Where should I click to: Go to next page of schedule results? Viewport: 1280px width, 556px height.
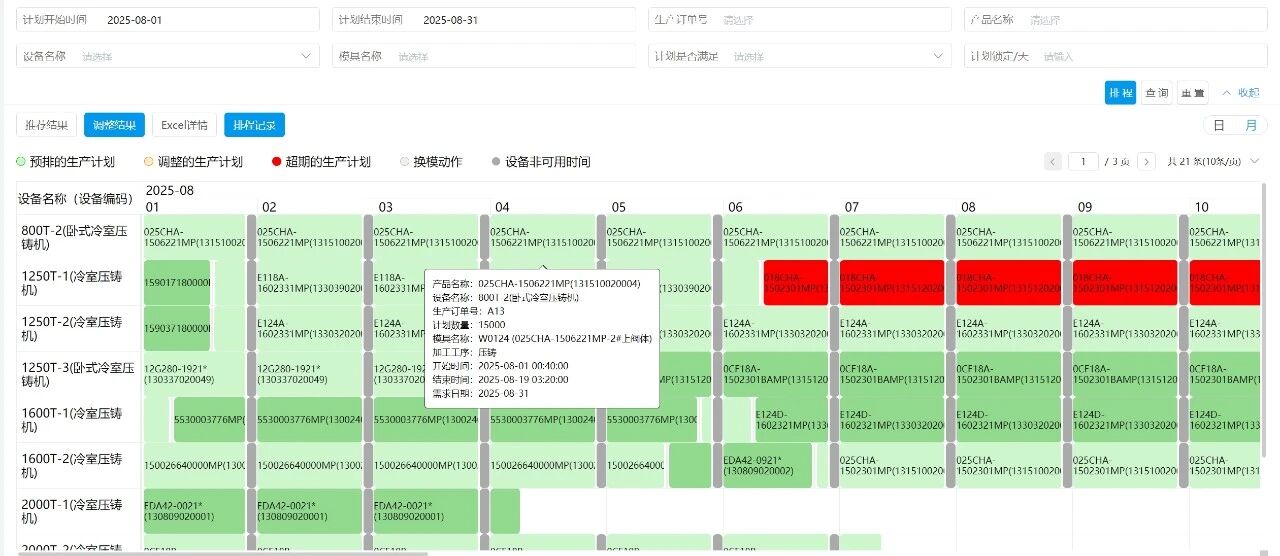tap(1146, 161)
